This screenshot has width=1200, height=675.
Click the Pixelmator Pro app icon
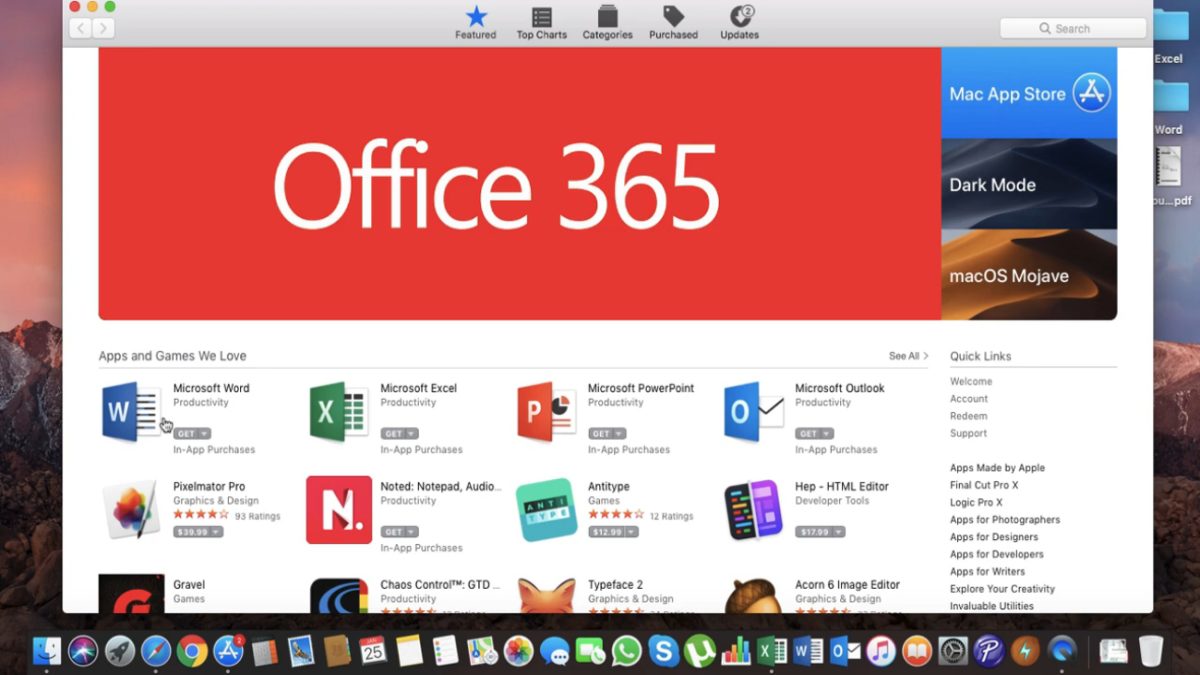coord(131,510)
